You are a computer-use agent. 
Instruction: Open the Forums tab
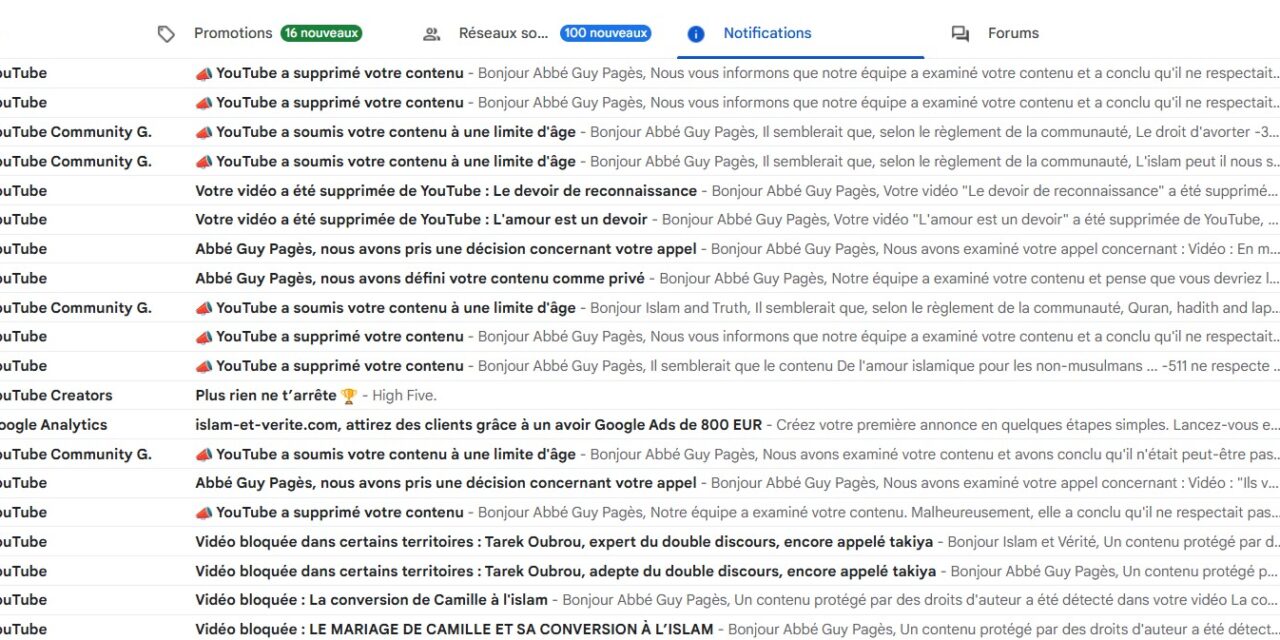click(1013, 33)
